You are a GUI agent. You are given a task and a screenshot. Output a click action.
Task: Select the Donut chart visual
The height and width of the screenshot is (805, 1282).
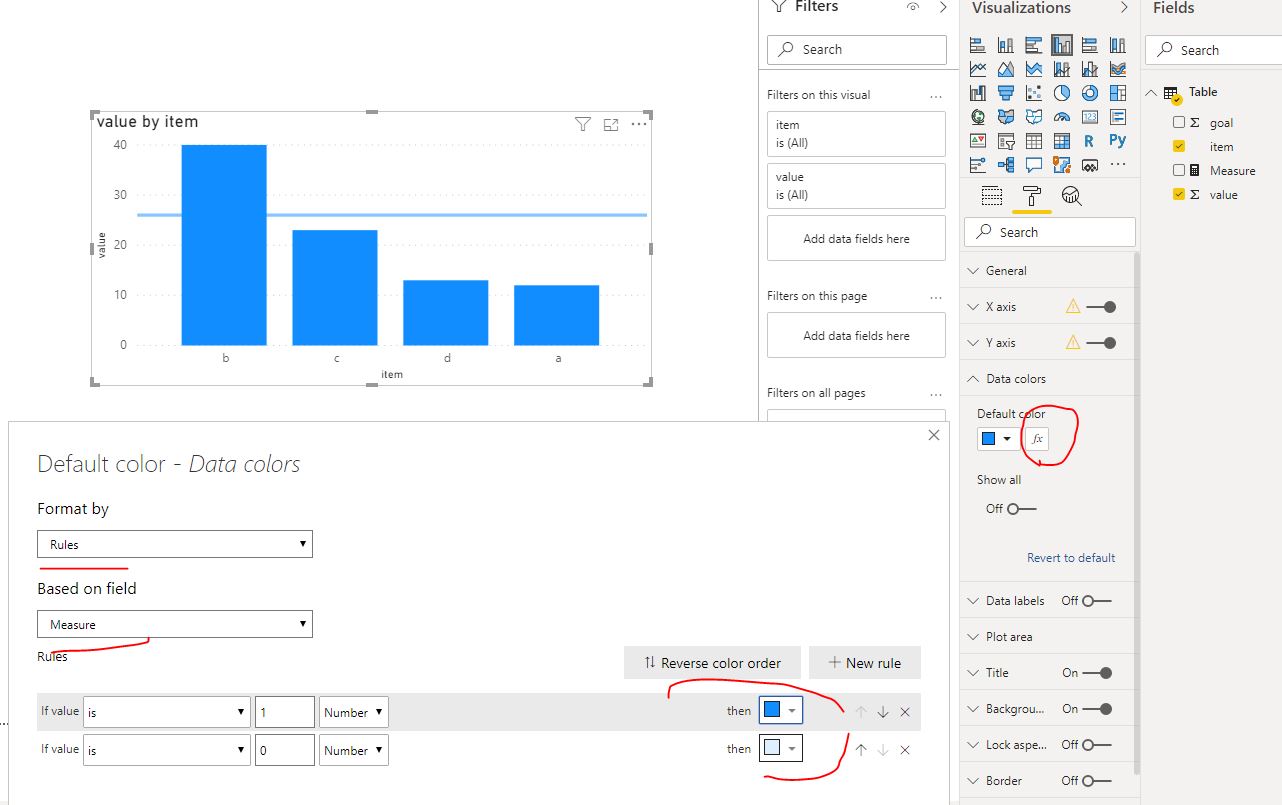click(1090, 93)
